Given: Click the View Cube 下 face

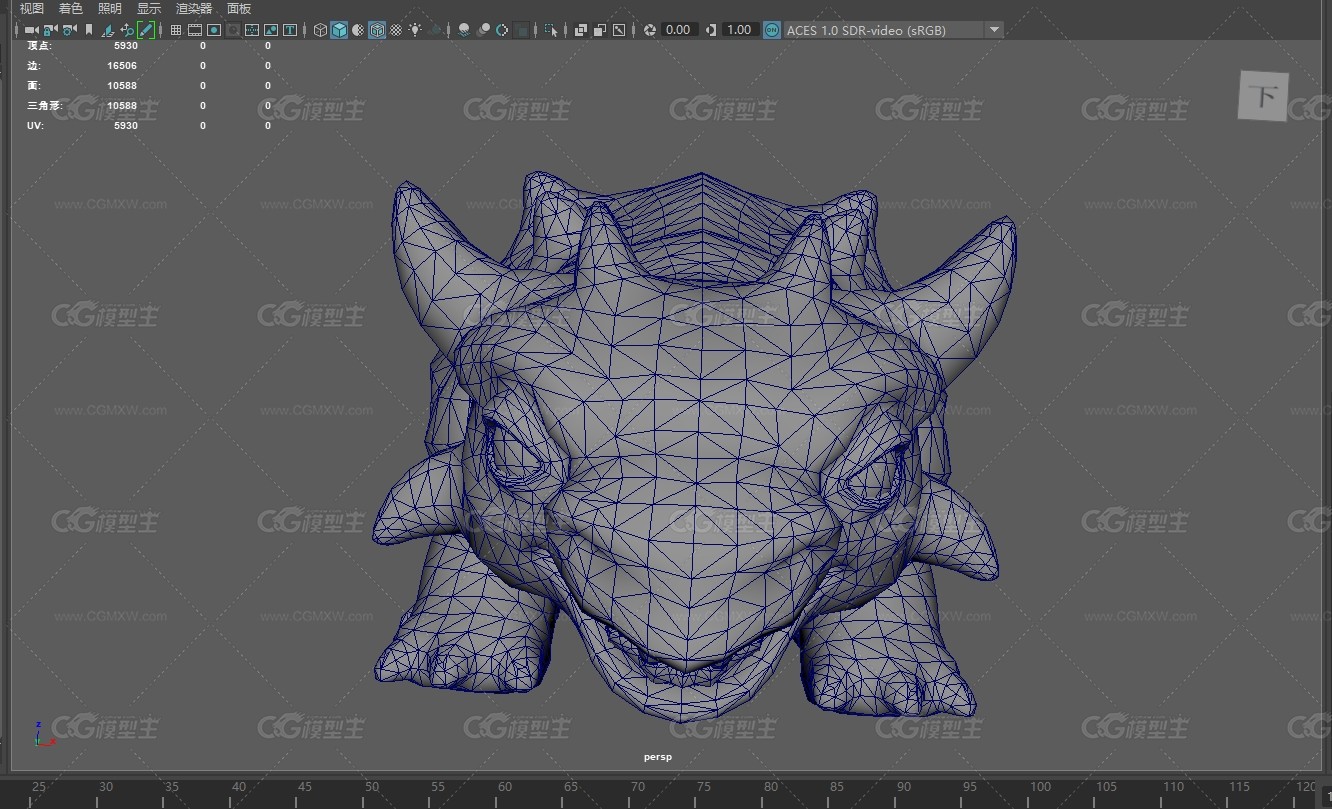Looking at the screenshot, I should point(1264,97).
